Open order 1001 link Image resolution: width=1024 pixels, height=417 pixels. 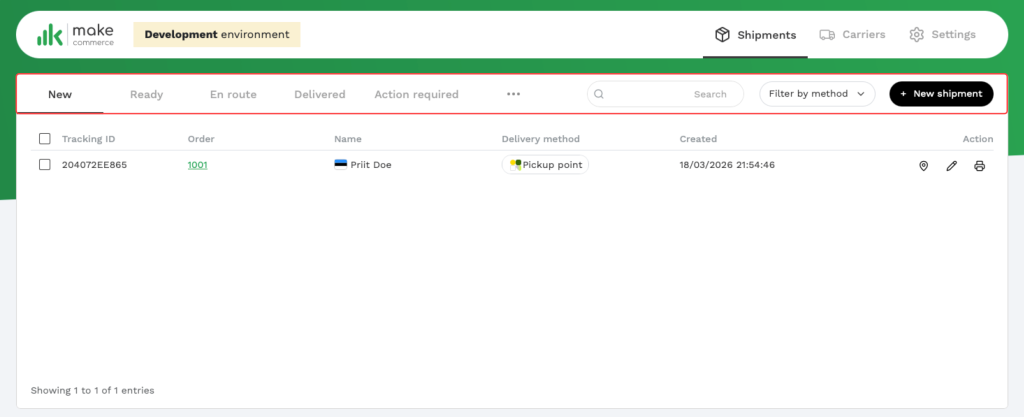point(197,165)
